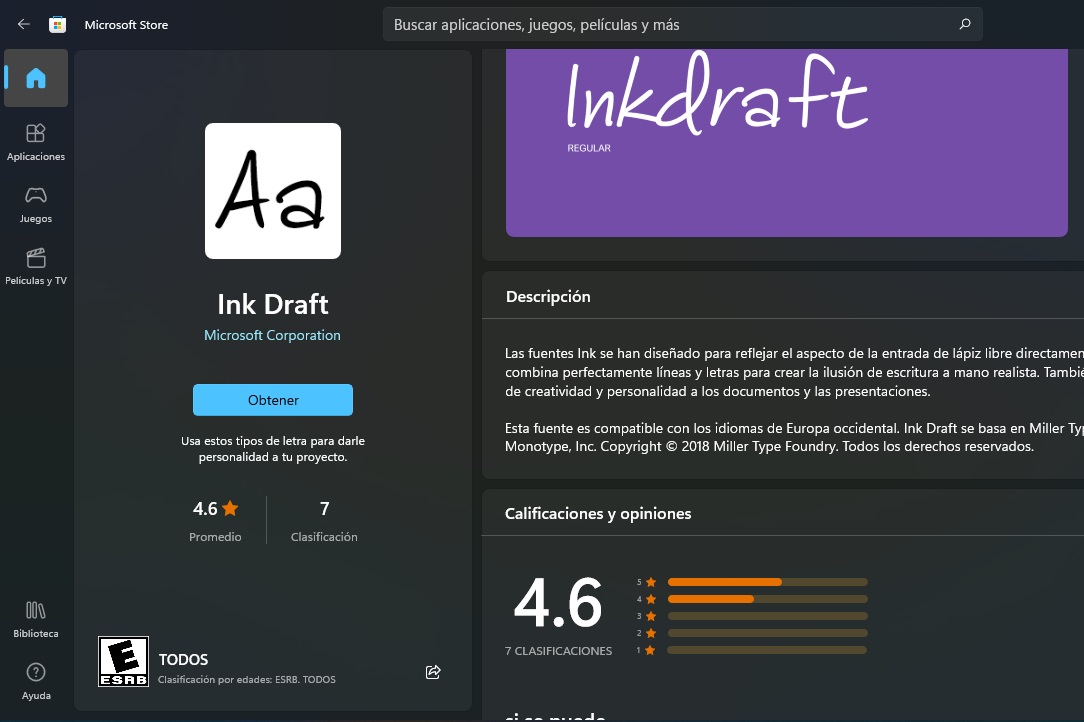1084x722 pixels.
Task: Open the Microsoft Corporation publisher link
Action: tap(272, 335)
